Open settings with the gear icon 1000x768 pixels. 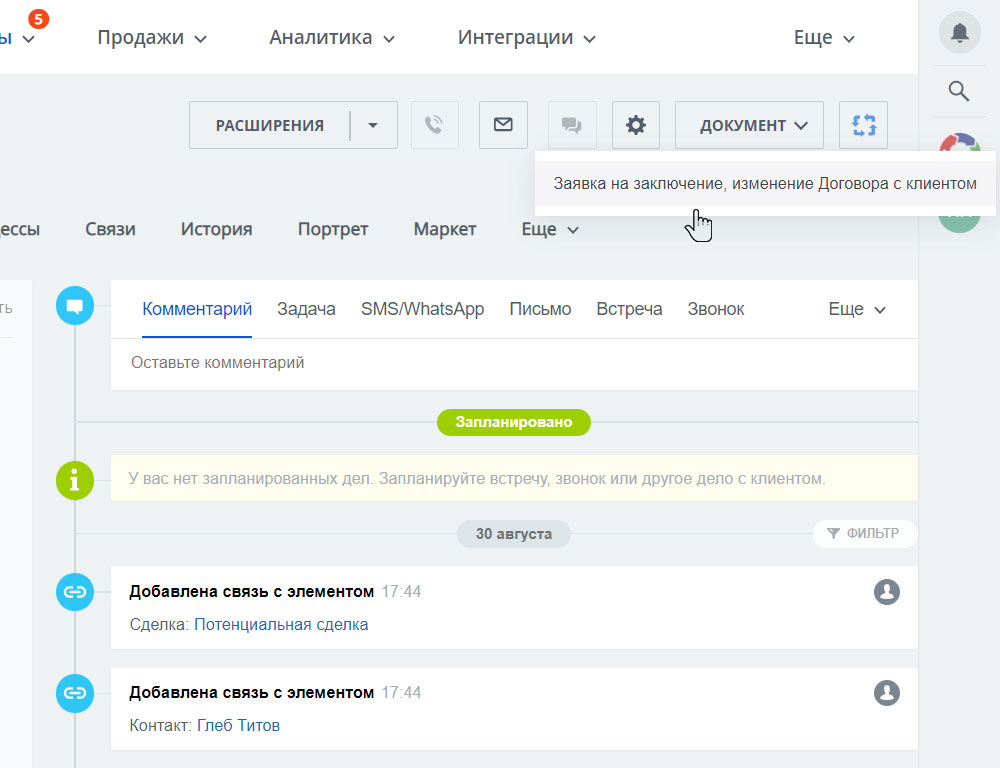click(636, 125)
